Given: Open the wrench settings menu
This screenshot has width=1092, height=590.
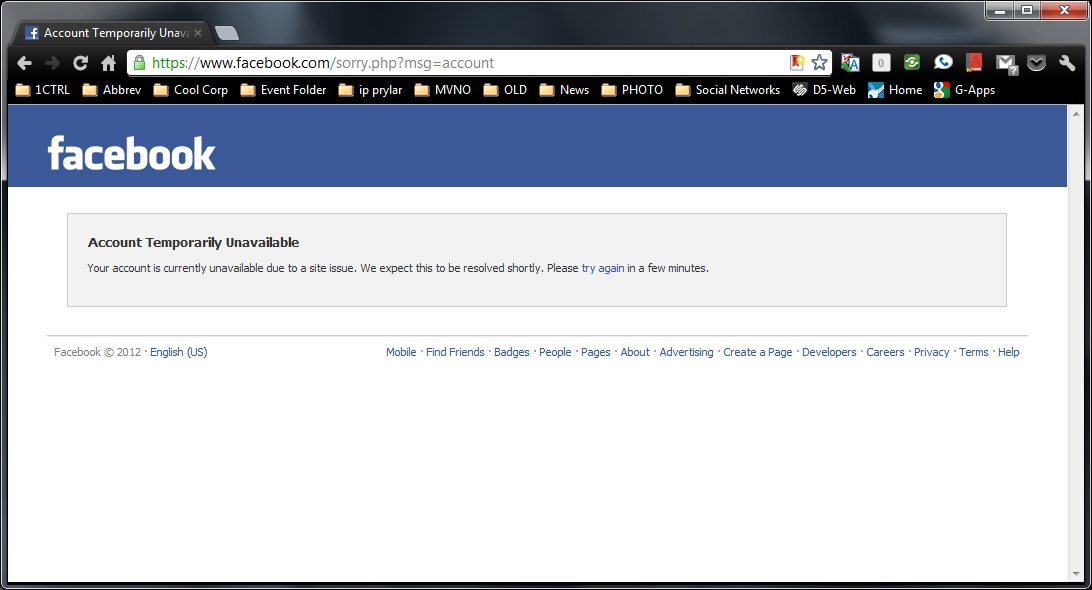Looking at the screenshot, I should (x=1067, y=62).
